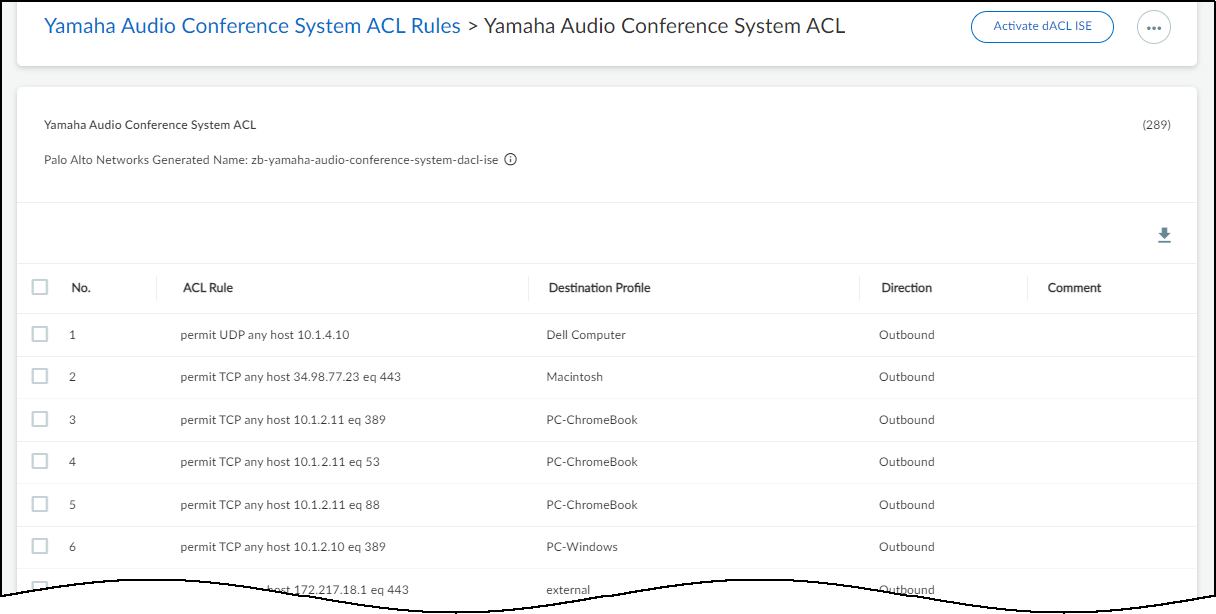Select checkbox for rule number 1
Image resolution: width=1216 pixels, height=614 pixels.
[40, 334]
